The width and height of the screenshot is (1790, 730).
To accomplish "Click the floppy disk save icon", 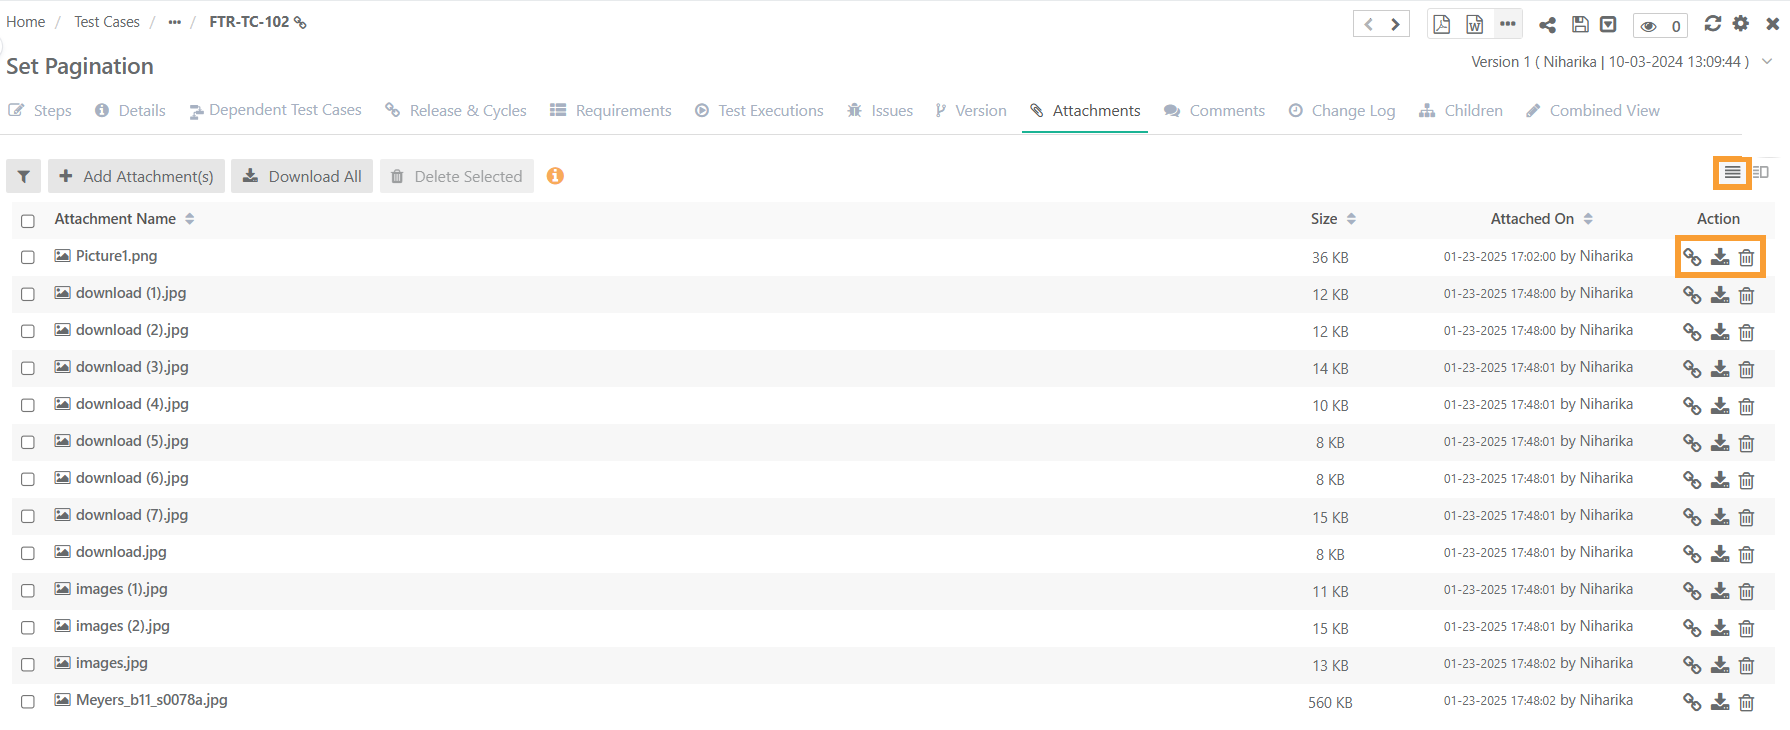I will tap(1580, 24).
